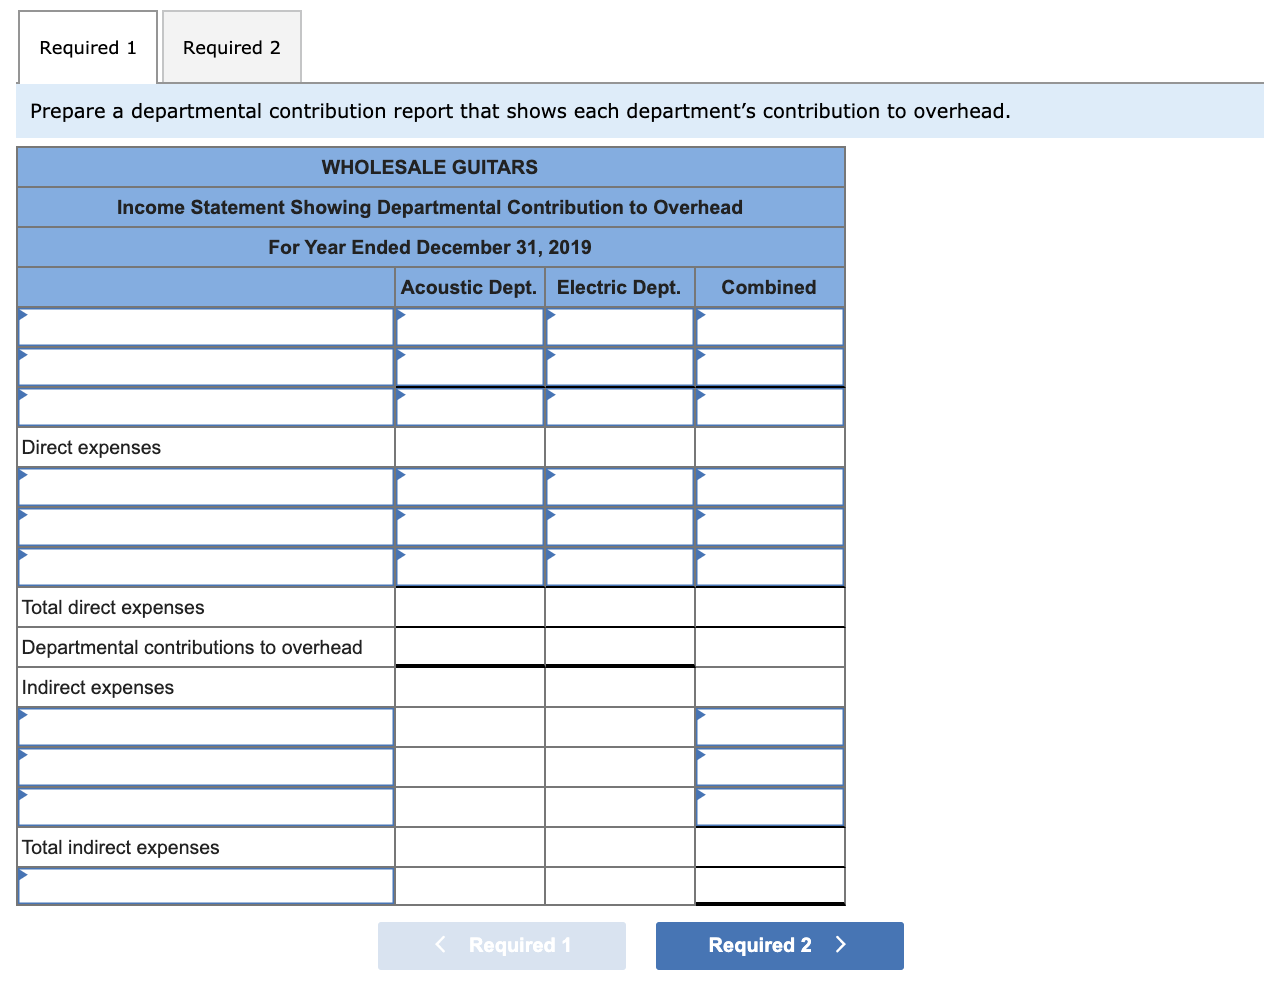Screen dimensions: 1278x988
Task: Switch to the Required 2 tab
Action: [231, 47]
